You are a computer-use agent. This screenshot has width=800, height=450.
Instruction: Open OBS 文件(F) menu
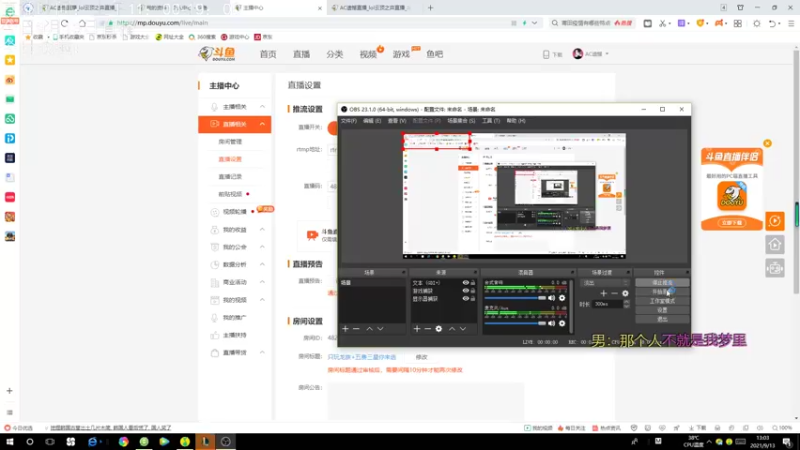pyautogui.click(x=348, y=121)
